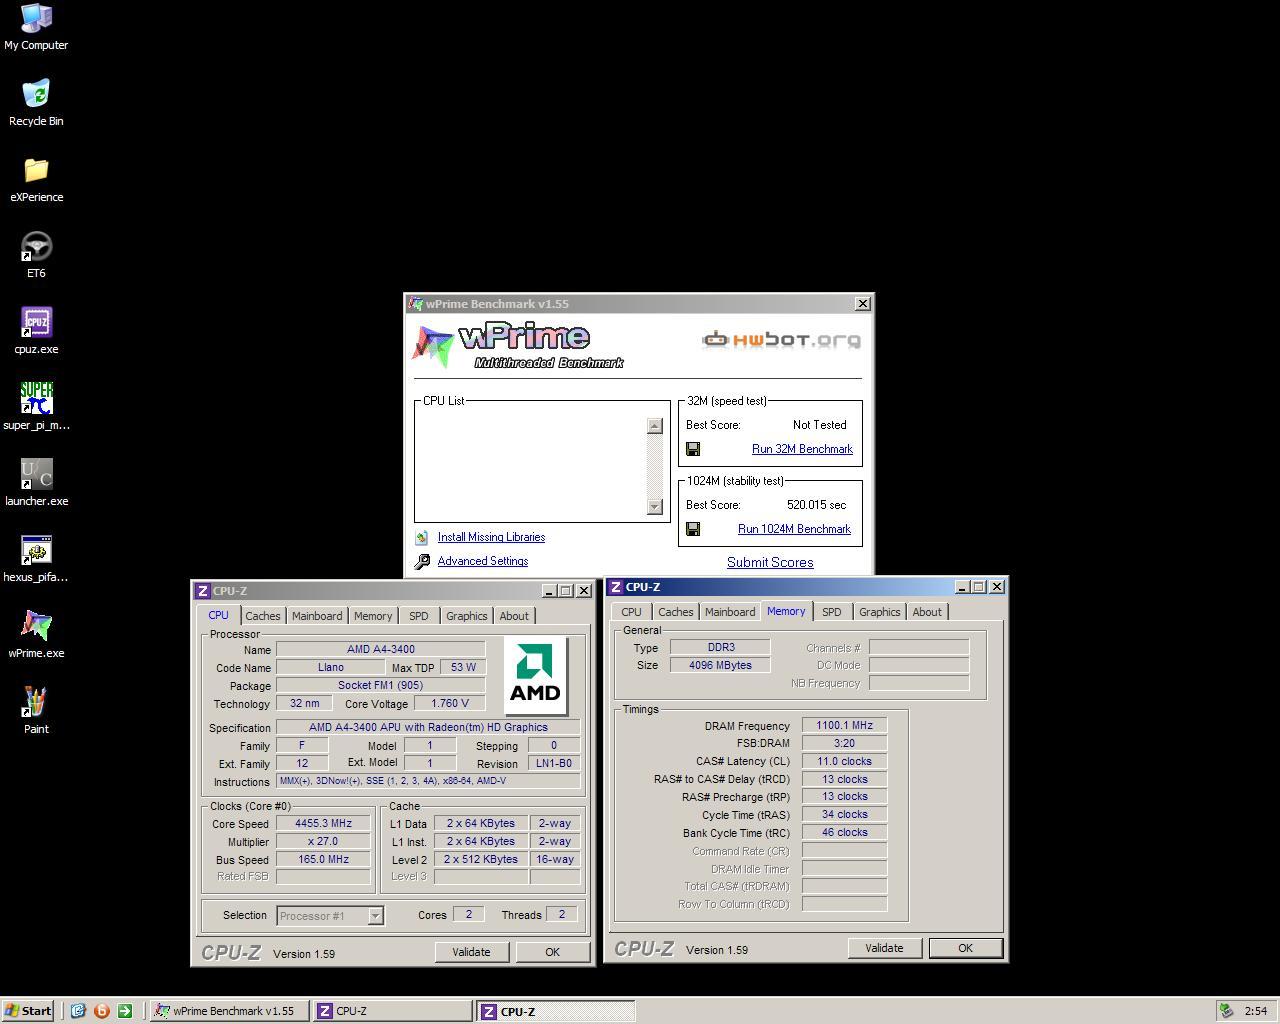The image size is (1280, 1024).
Task: Click the AMD logo in CPU-Z
Action: 535,675
